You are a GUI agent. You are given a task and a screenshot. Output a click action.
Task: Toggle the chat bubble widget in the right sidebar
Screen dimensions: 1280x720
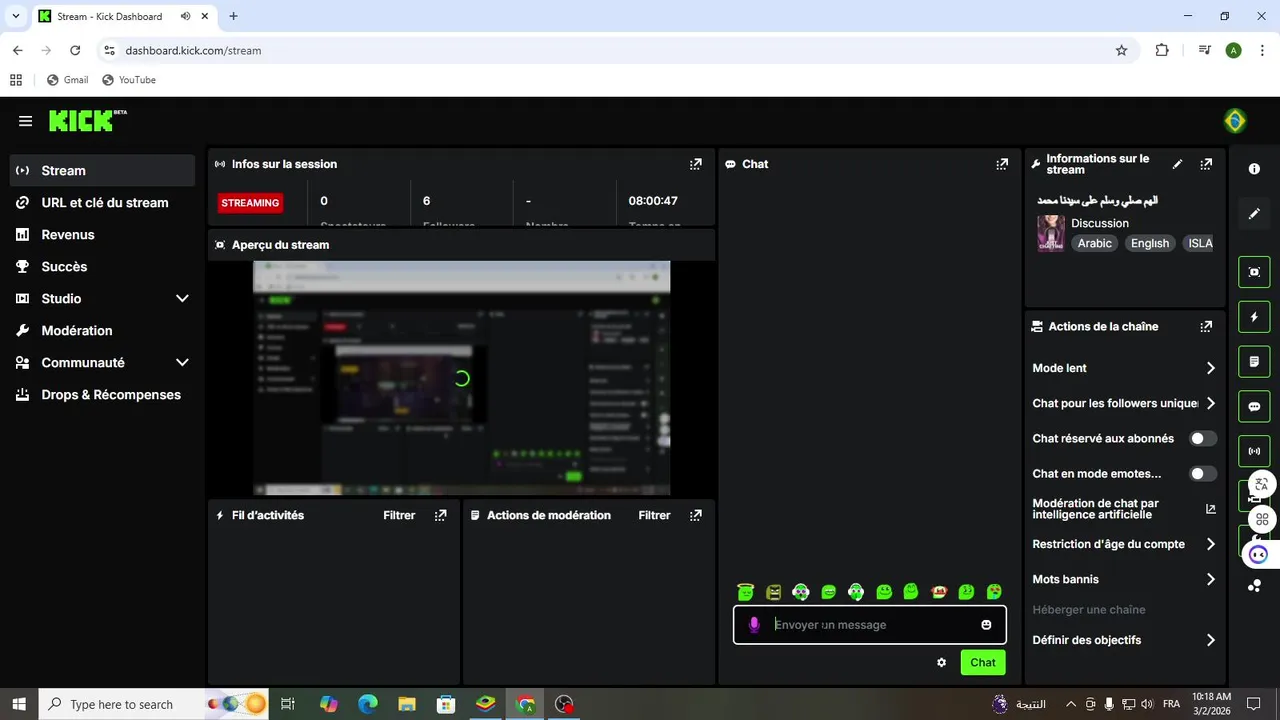tap(1254, 406)
